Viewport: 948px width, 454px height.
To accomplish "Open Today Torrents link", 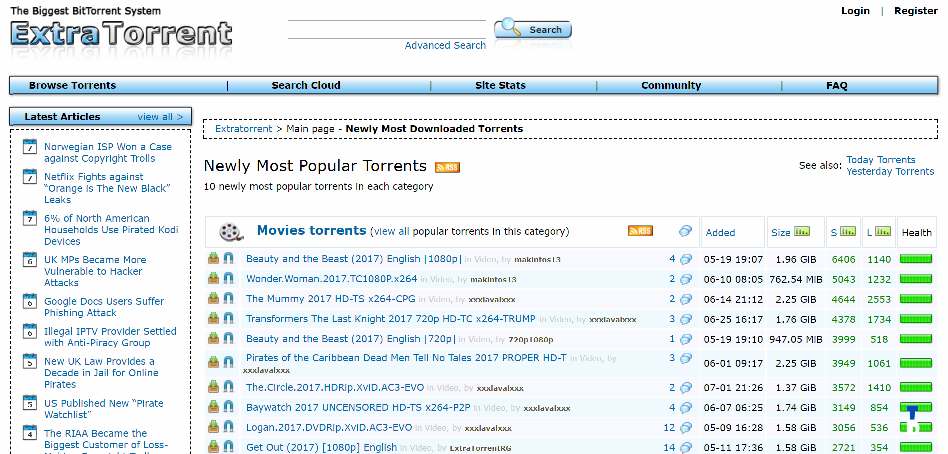I will 881,160.
